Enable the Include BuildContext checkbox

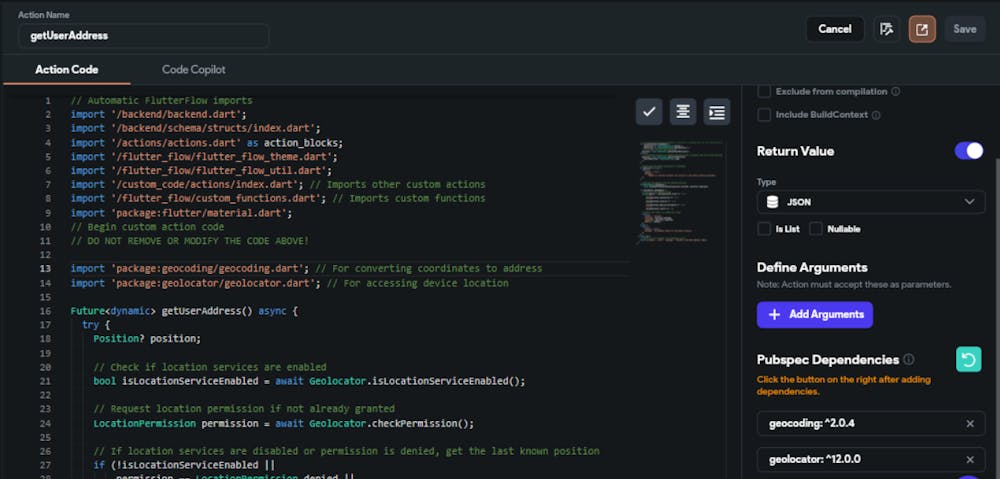click(764, 115)
